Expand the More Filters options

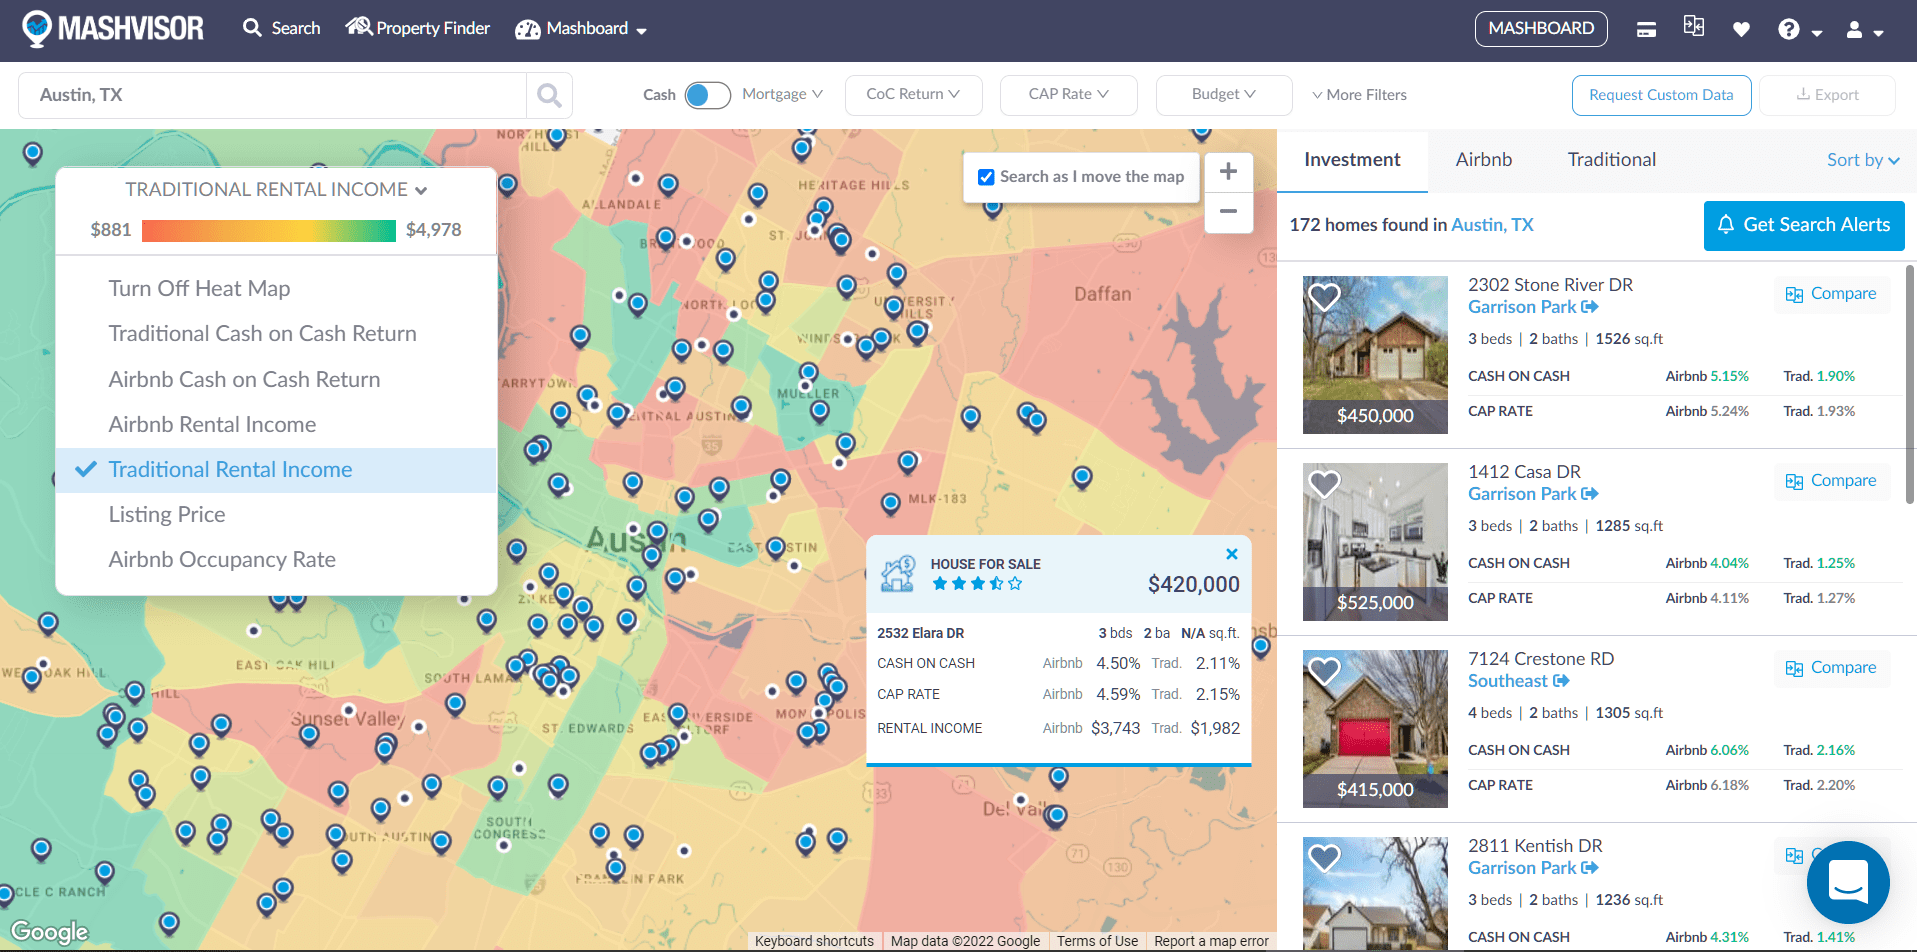pos(1359,94)
